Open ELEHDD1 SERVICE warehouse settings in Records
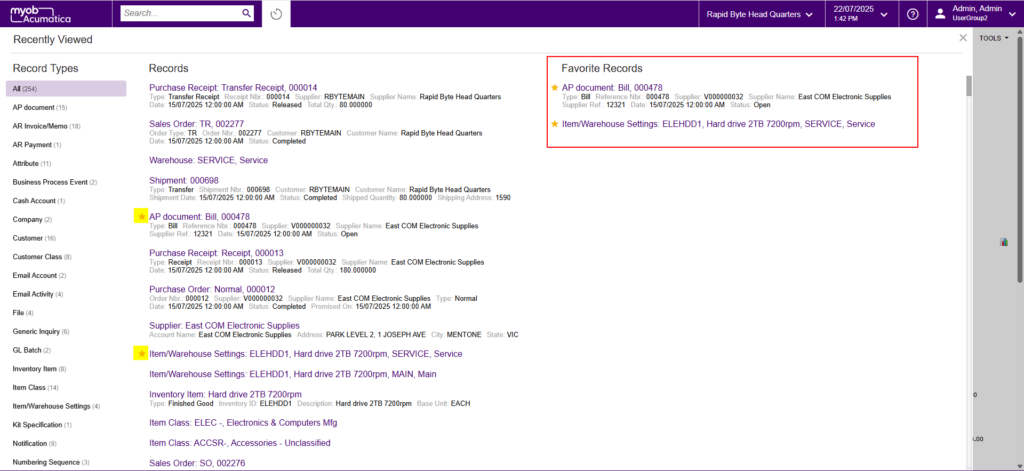The width and height of the screenshot is (1024, 471). click(306, 353)
